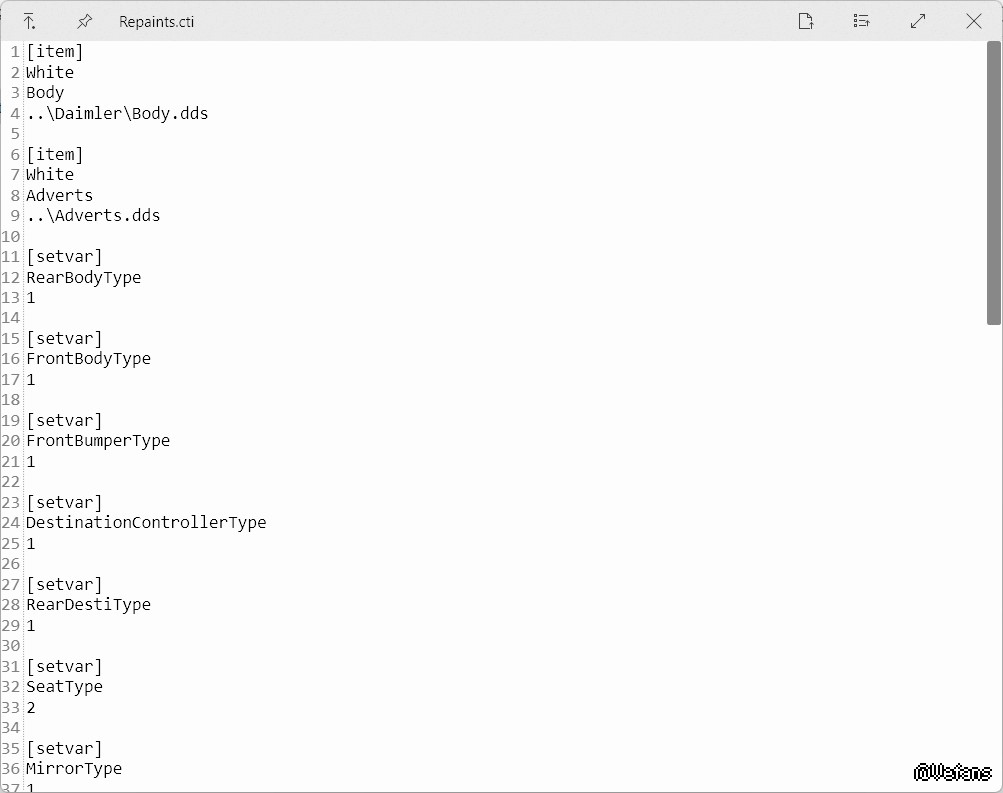
Task: Expand window with diagonal arrows icon
Action: pos(918,21)
